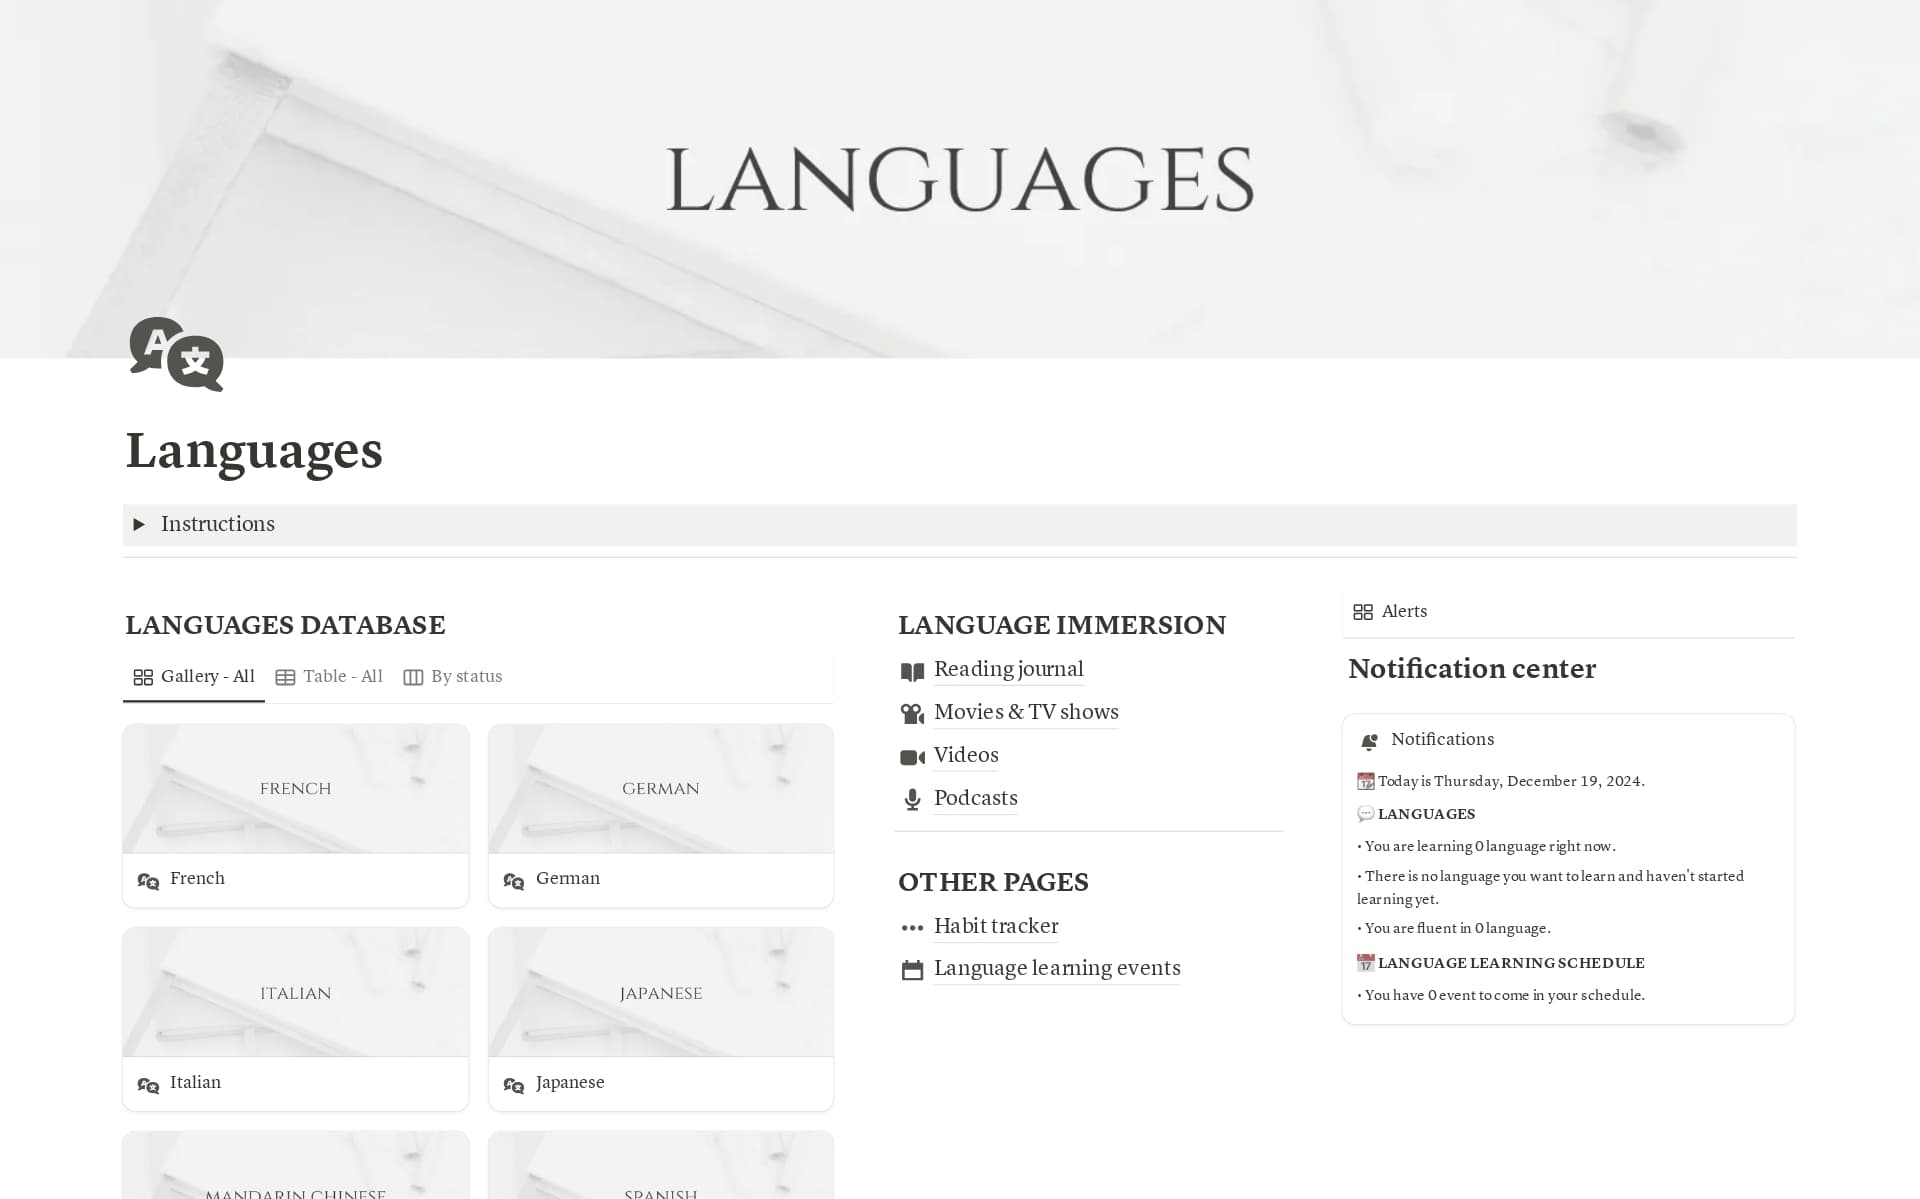Click the open-book icon beside Reading journal
This screenshot has height=1199, width=1920.
coord(911,671)
